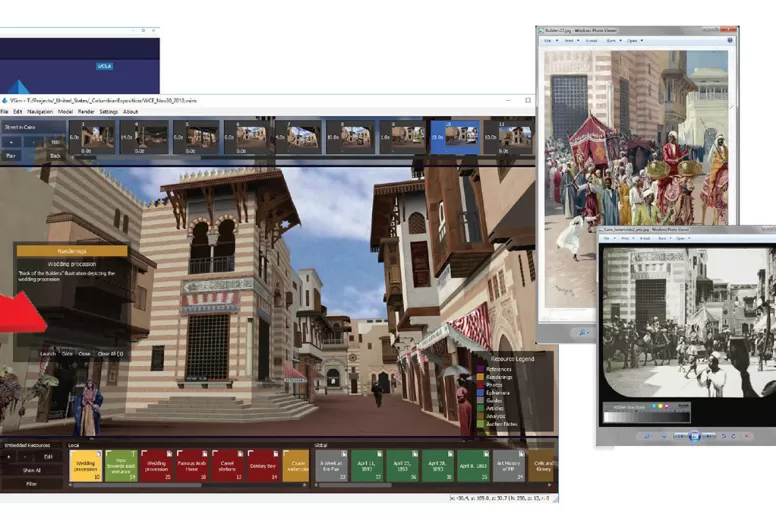Click red Photos swatch in Resource Legend
The width and height of the screenshot is (776, 517).
coord(480,384)
